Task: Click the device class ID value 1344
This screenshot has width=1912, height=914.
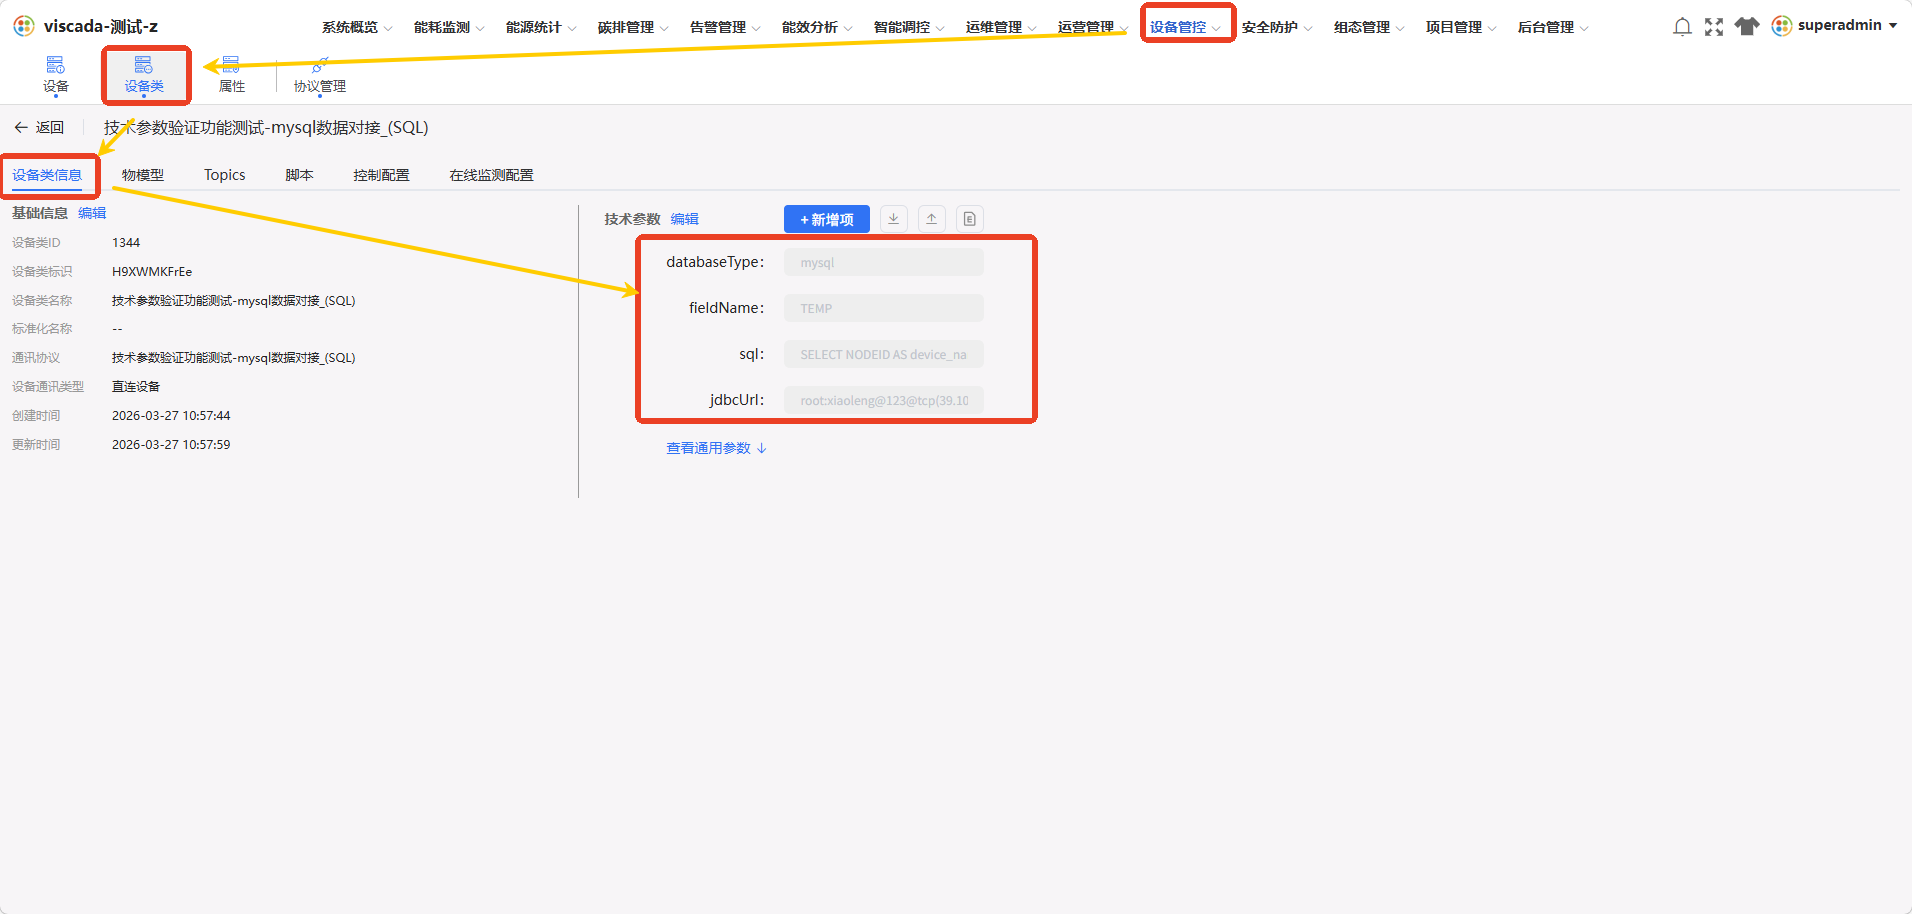Action: click(x=126, y=243)
